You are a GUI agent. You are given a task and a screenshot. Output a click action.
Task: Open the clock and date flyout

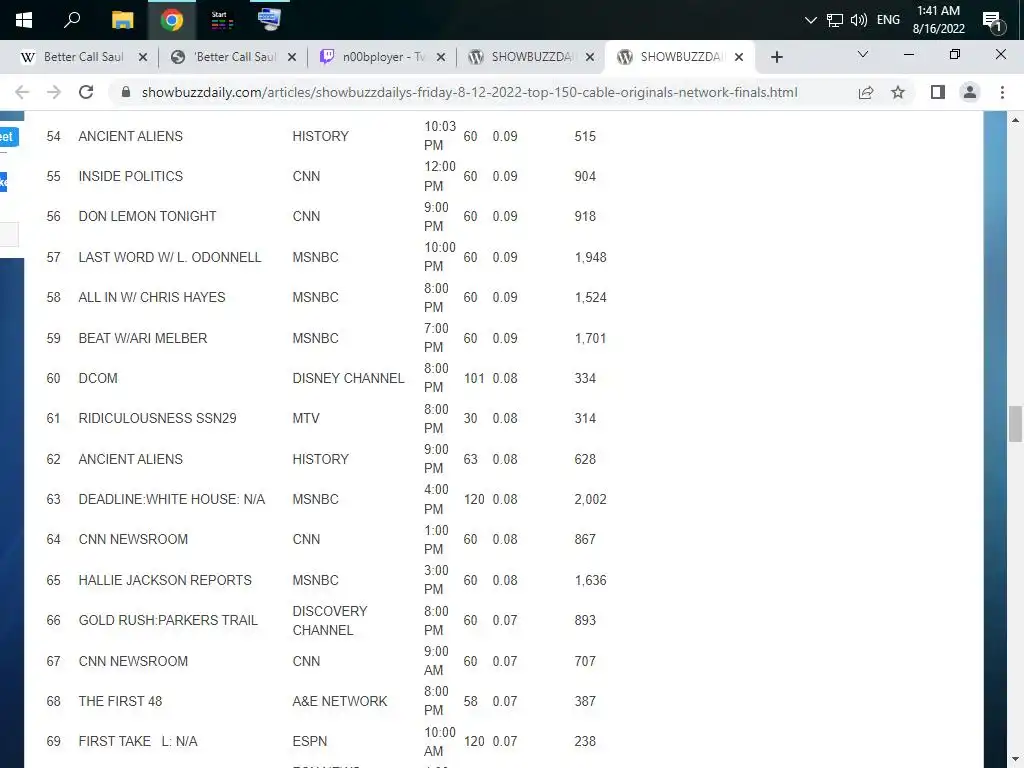938,20
